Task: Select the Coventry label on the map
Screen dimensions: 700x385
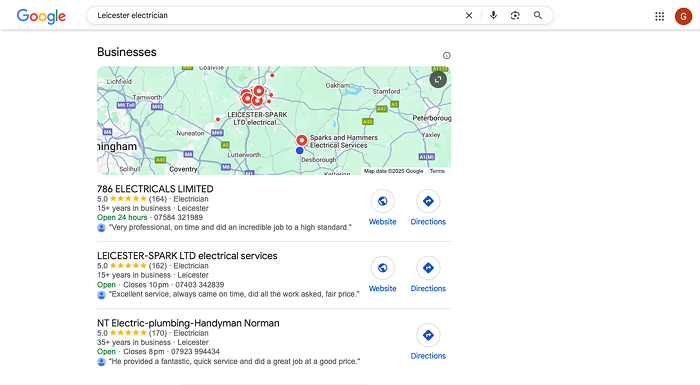Action: (x=183, y=169)
